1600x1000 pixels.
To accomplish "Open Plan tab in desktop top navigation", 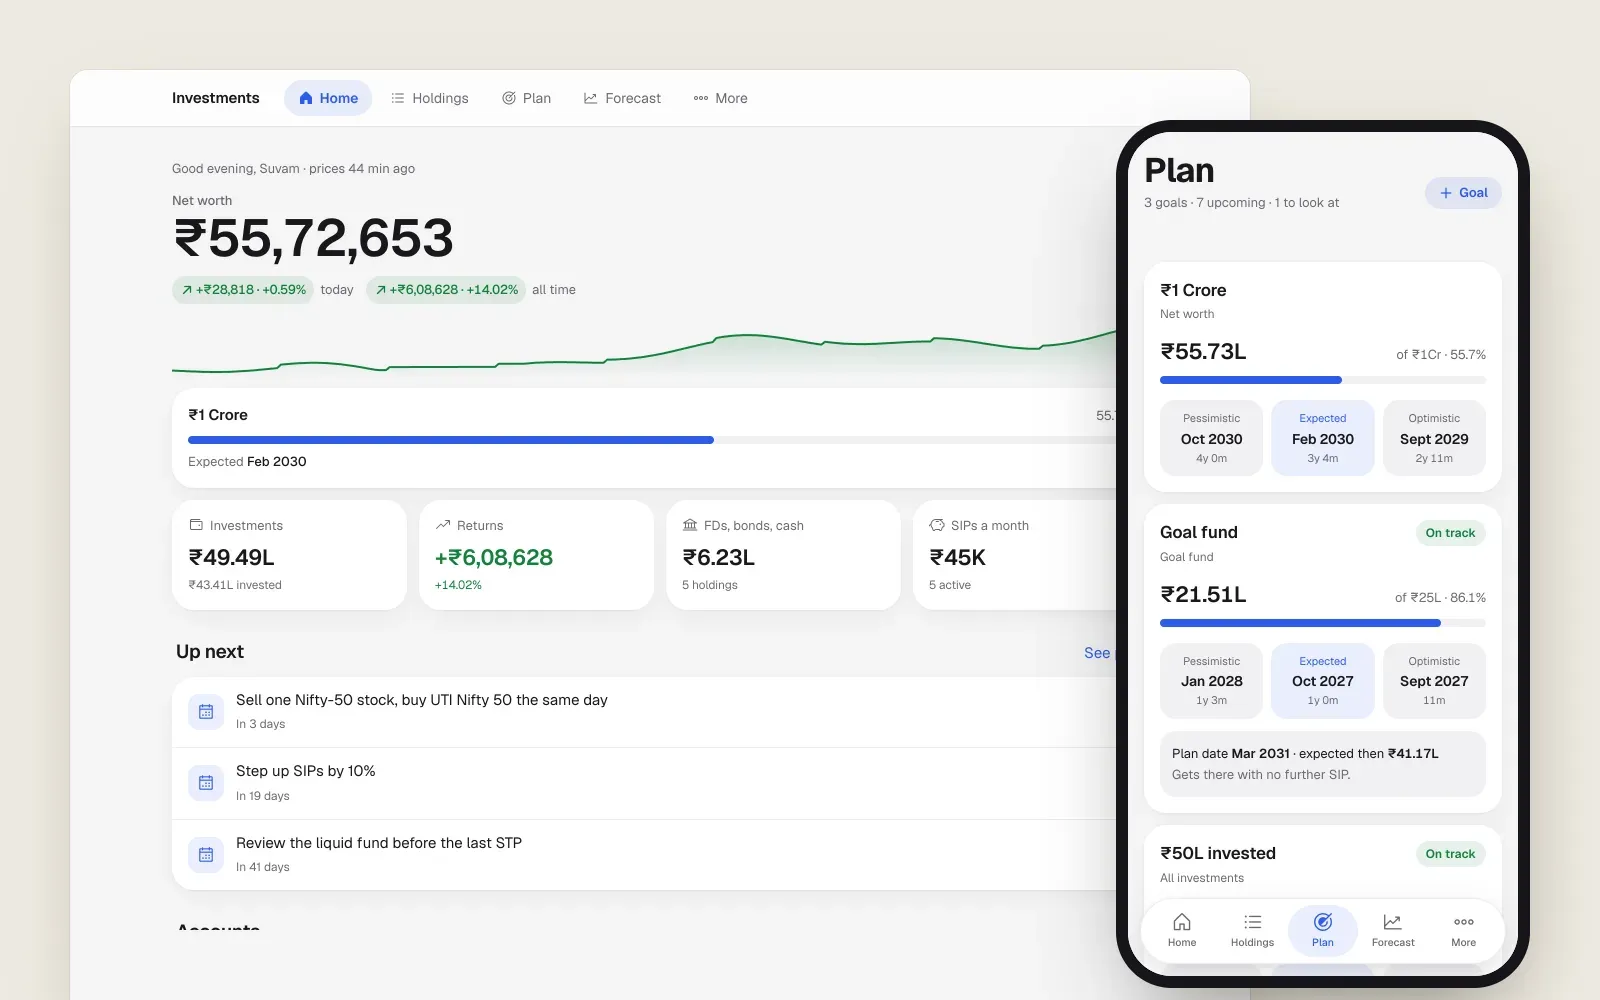I will coord(526,98).
